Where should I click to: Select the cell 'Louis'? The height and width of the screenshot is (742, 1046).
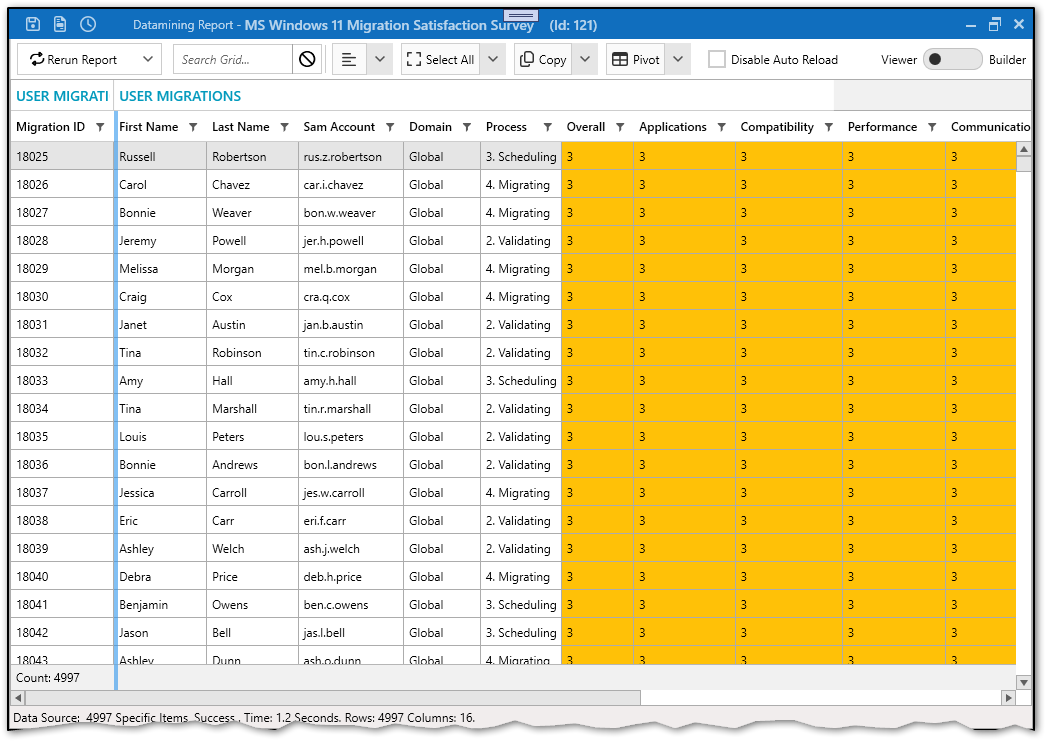pyautogui.click(x=161, y=436)
